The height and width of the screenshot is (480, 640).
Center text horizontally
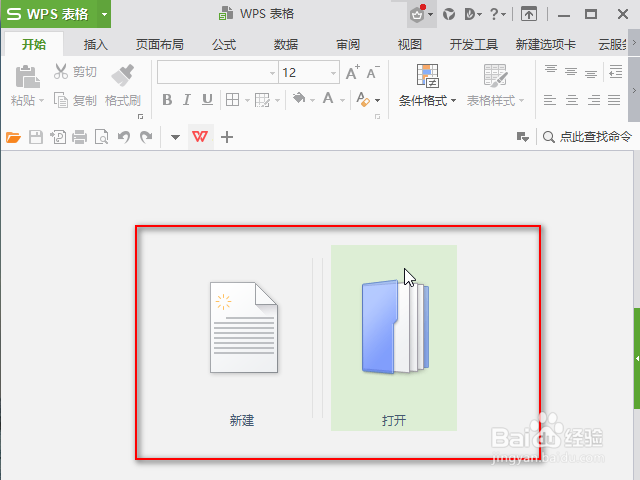pyautogui.click(x=572, y=100)
